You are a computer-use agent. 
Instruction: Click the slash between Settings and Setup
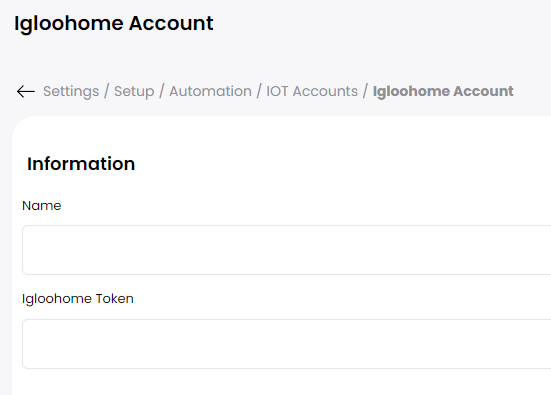click(106, 91)
